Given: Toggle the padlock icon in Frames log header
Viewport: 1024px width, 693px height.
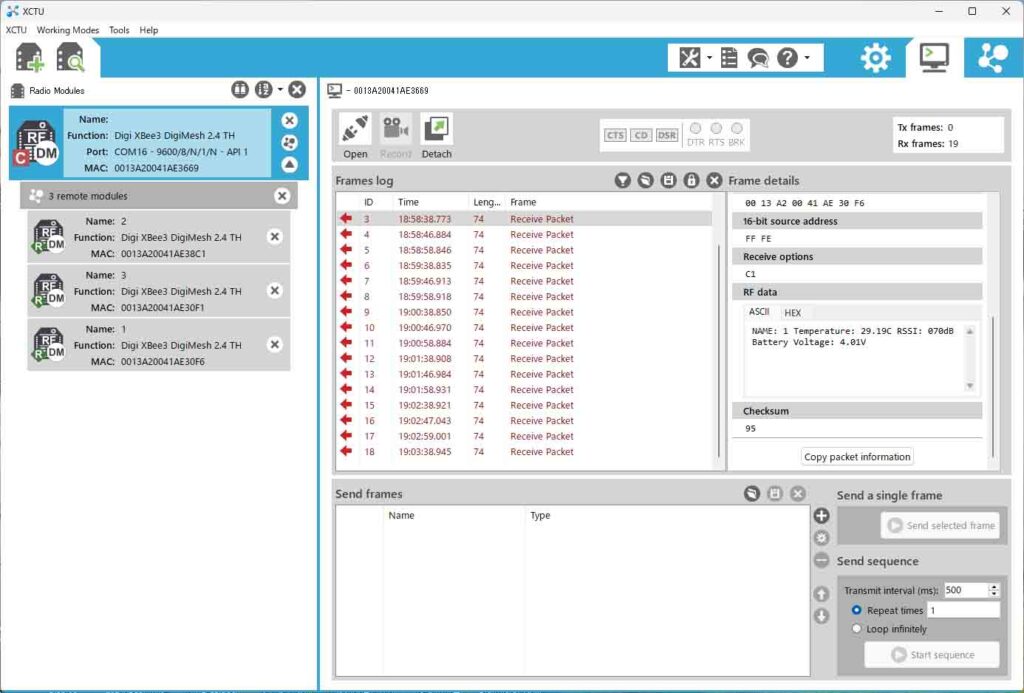Looking at the screenshot, I should (691, 180).
